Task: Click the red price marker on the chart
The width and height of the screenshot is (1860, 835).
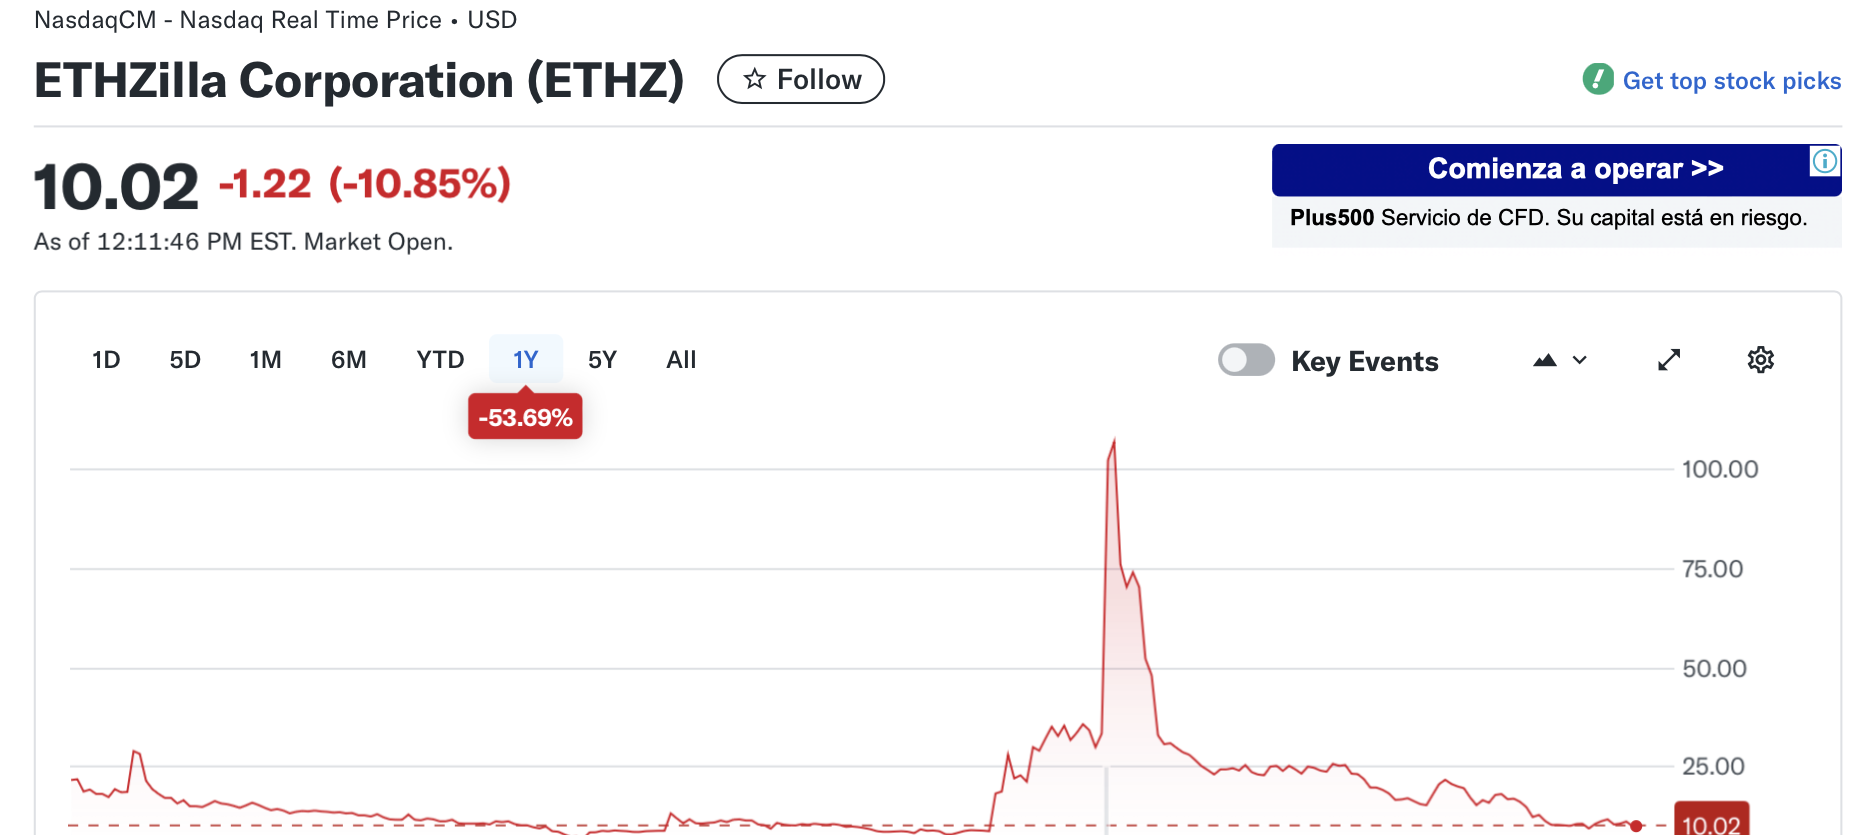Action: (1637, 826)
